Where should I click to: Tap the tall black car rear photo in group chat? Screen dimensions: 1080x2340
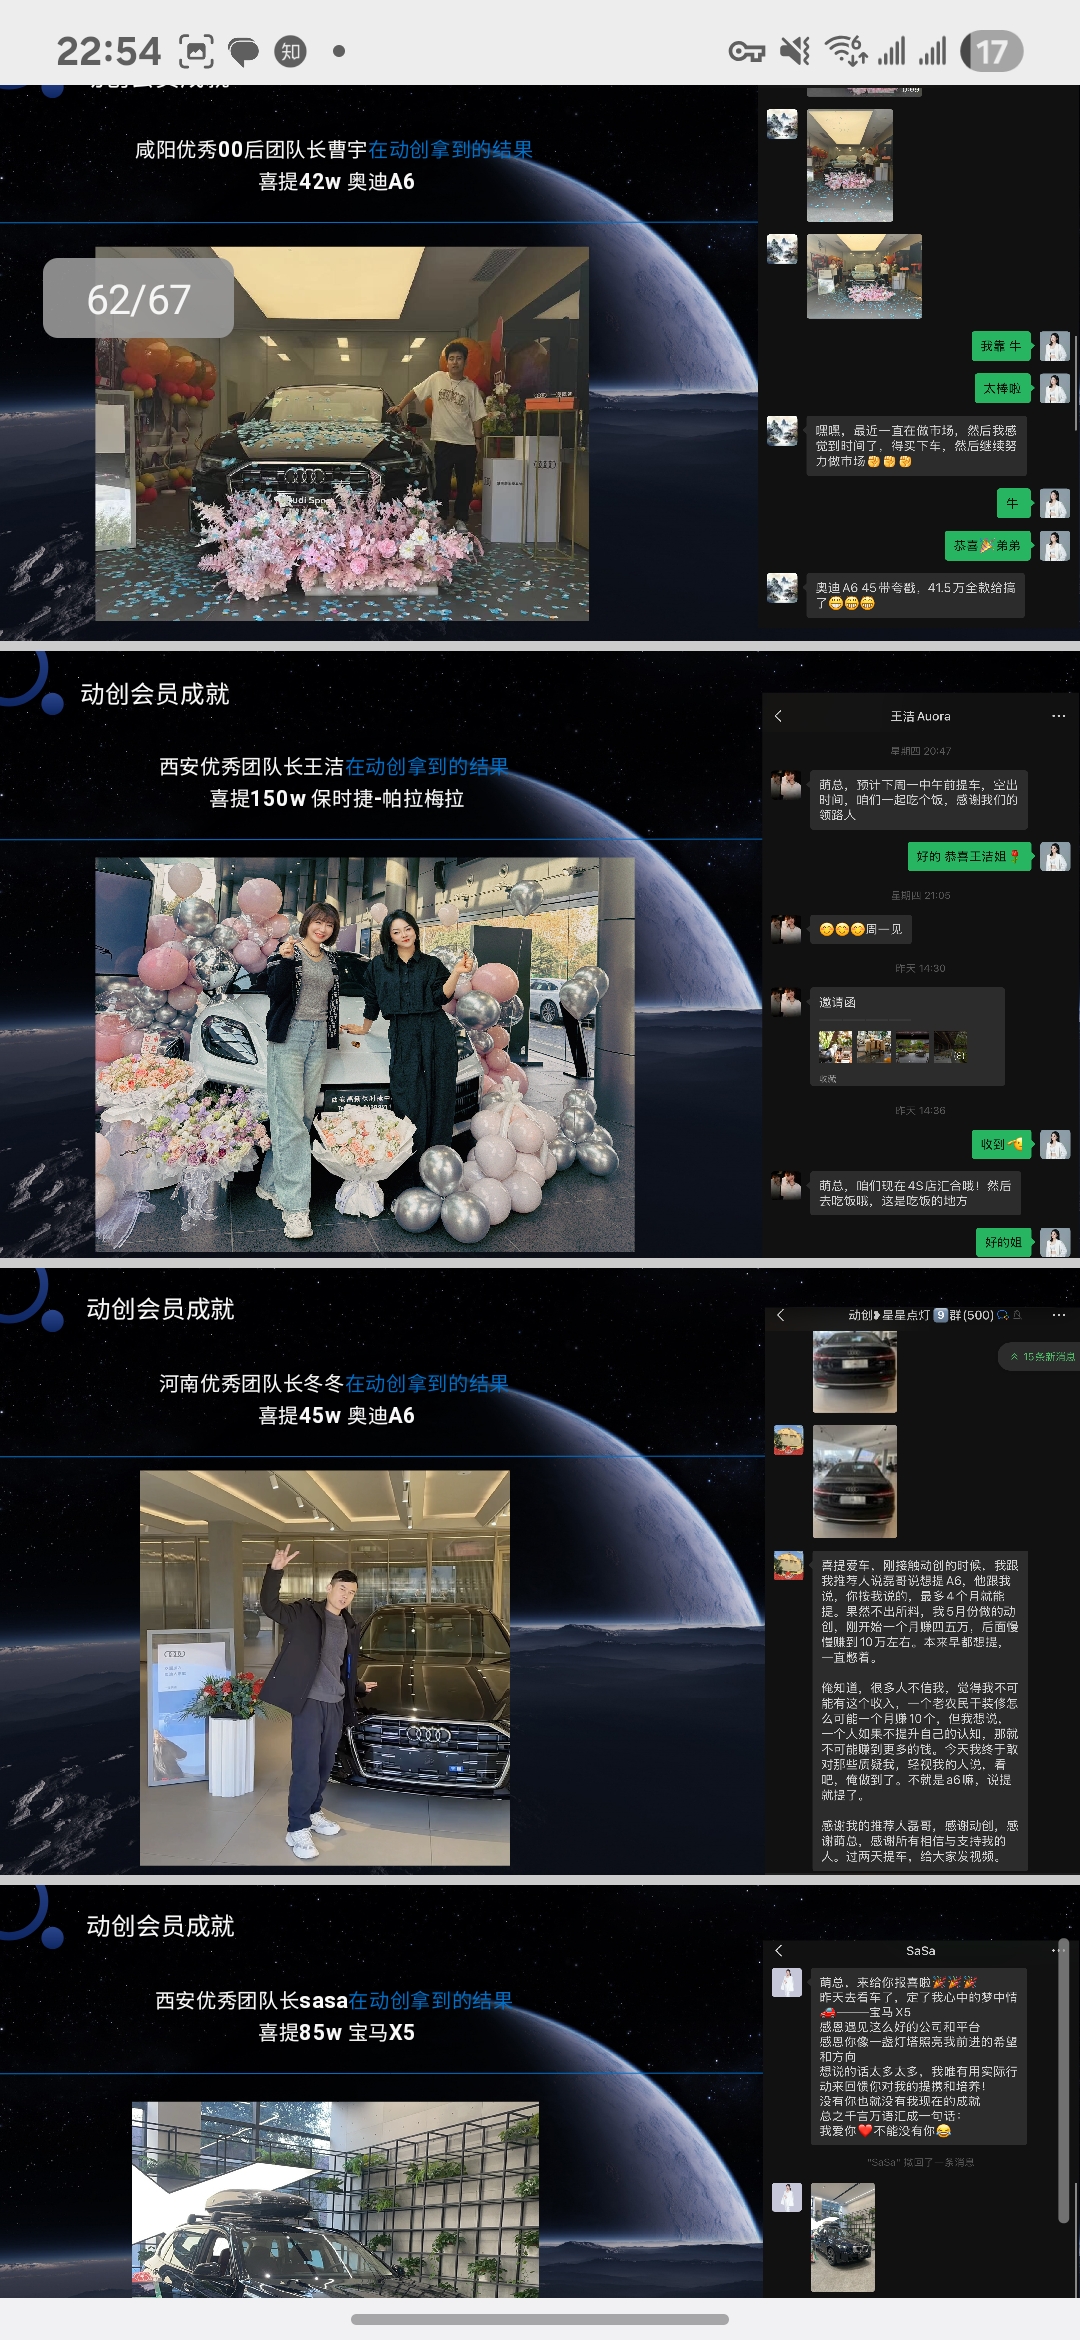click(x=855, y=1481)
